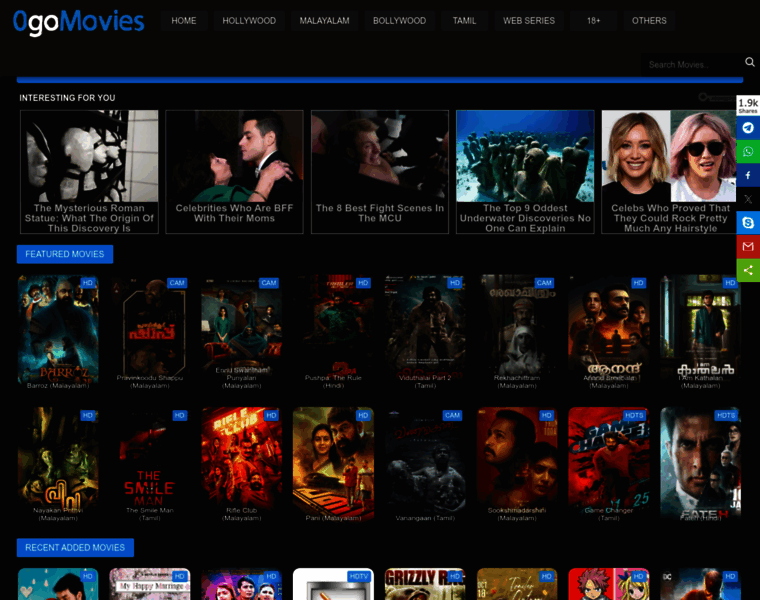Image resolution: width=760 pixels, height=600 pixels.
Task: Open Mysterious Roman Statue article
Action: [x=89, y=172]
